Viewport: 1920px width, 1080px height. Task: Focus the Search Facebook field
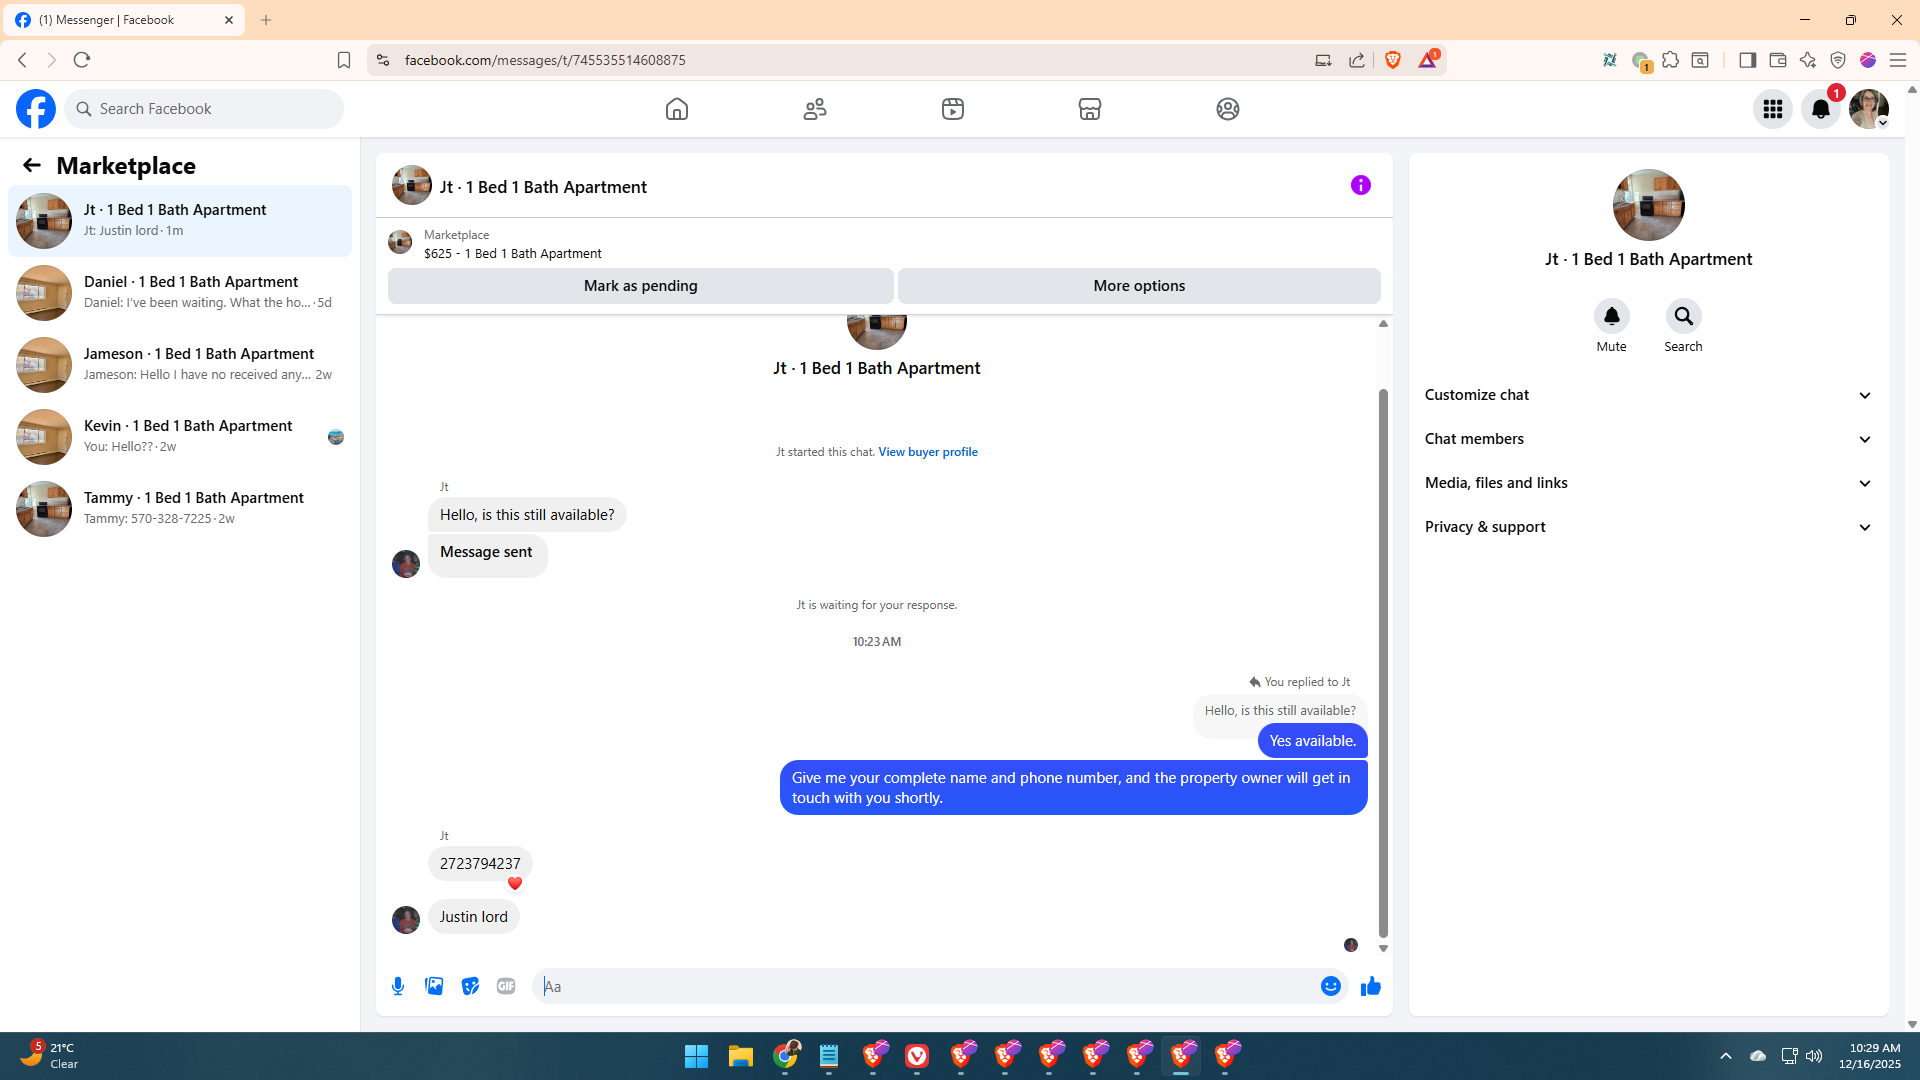[x=204, y=109]
